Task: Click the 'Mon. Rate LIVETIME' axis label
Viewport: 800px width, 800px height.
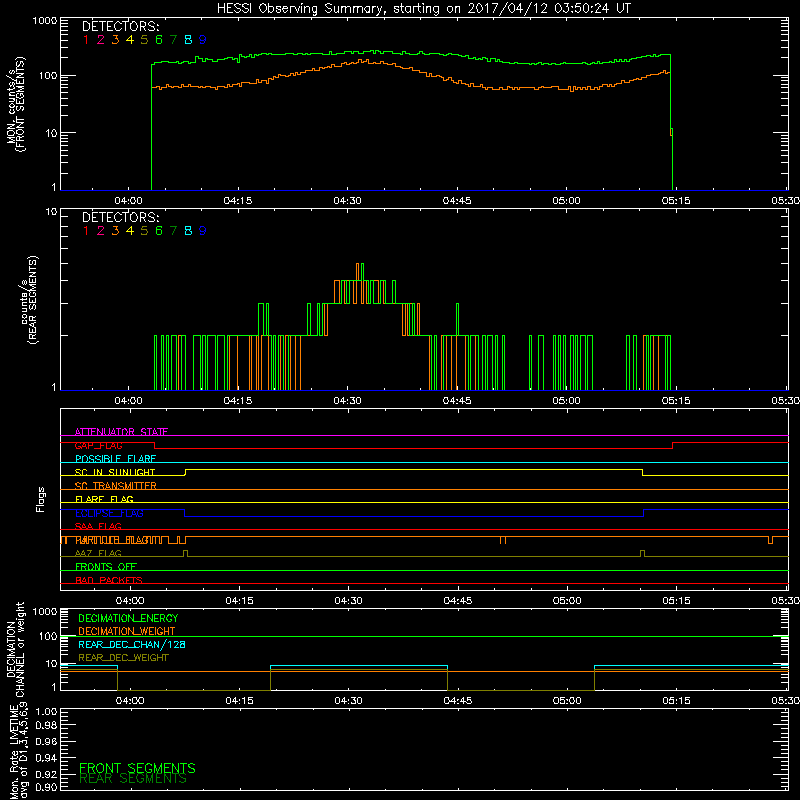Action: tap(15, 752)
